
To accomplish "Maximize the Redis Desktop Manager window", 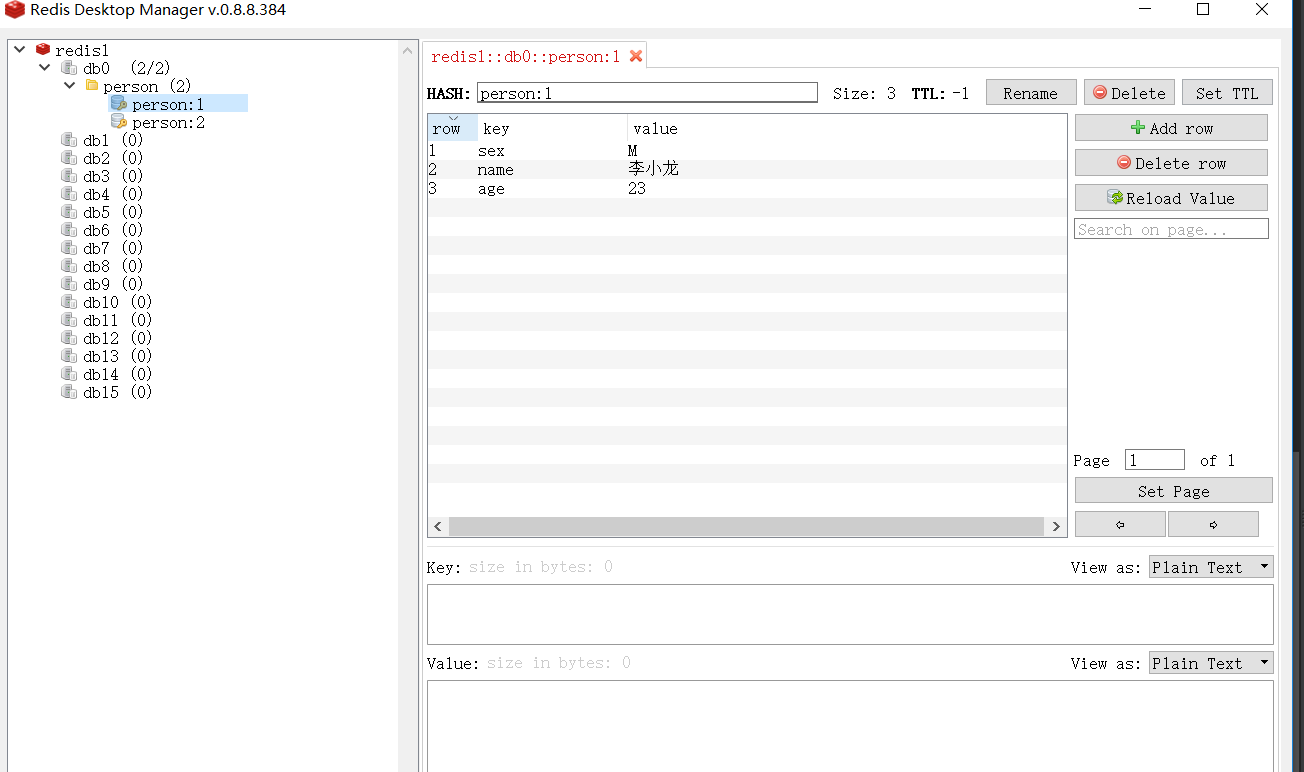I will pyautogui.click(x=1203, y=9).
